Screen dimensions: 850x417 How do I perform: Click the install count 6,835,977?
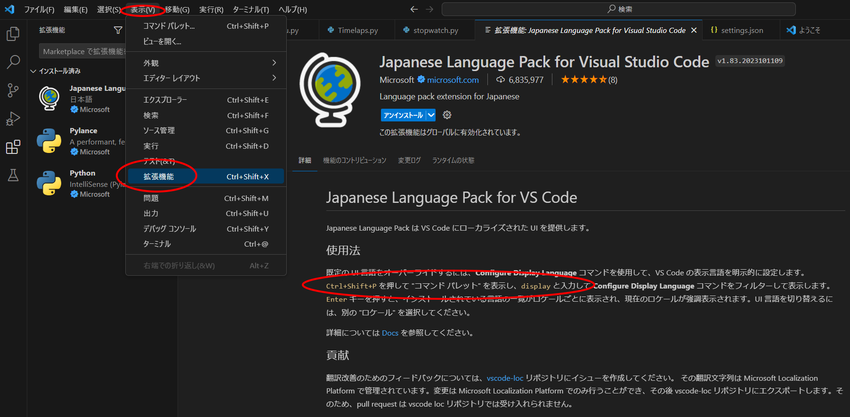(520, 80)
